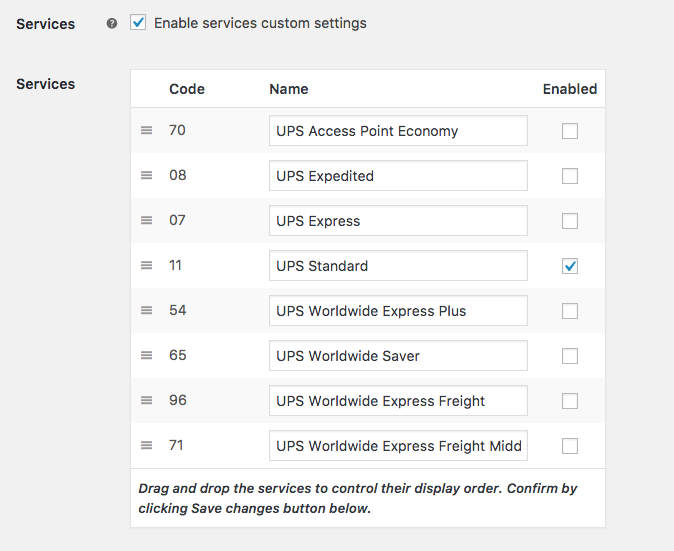Click code value 08
The image size is (674, 551).
(x=178, y=175)
